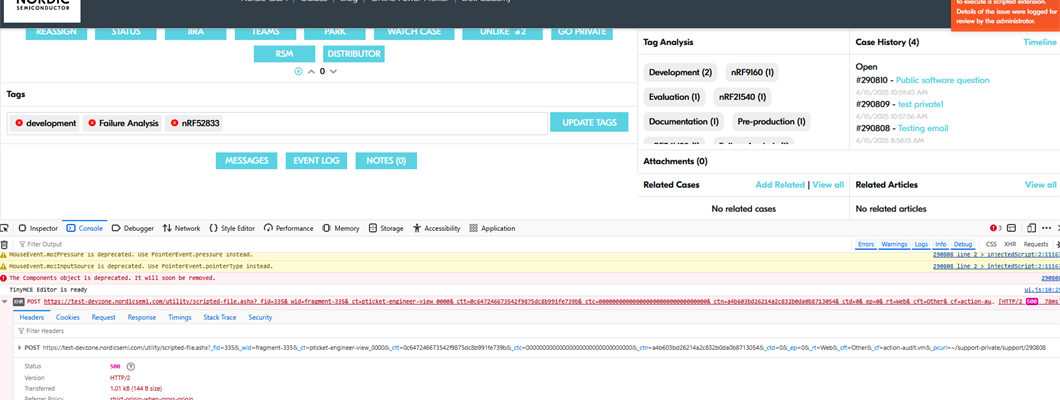
Task: Remove the development tag
Action: pyautogui.click(x=19, y=123)
